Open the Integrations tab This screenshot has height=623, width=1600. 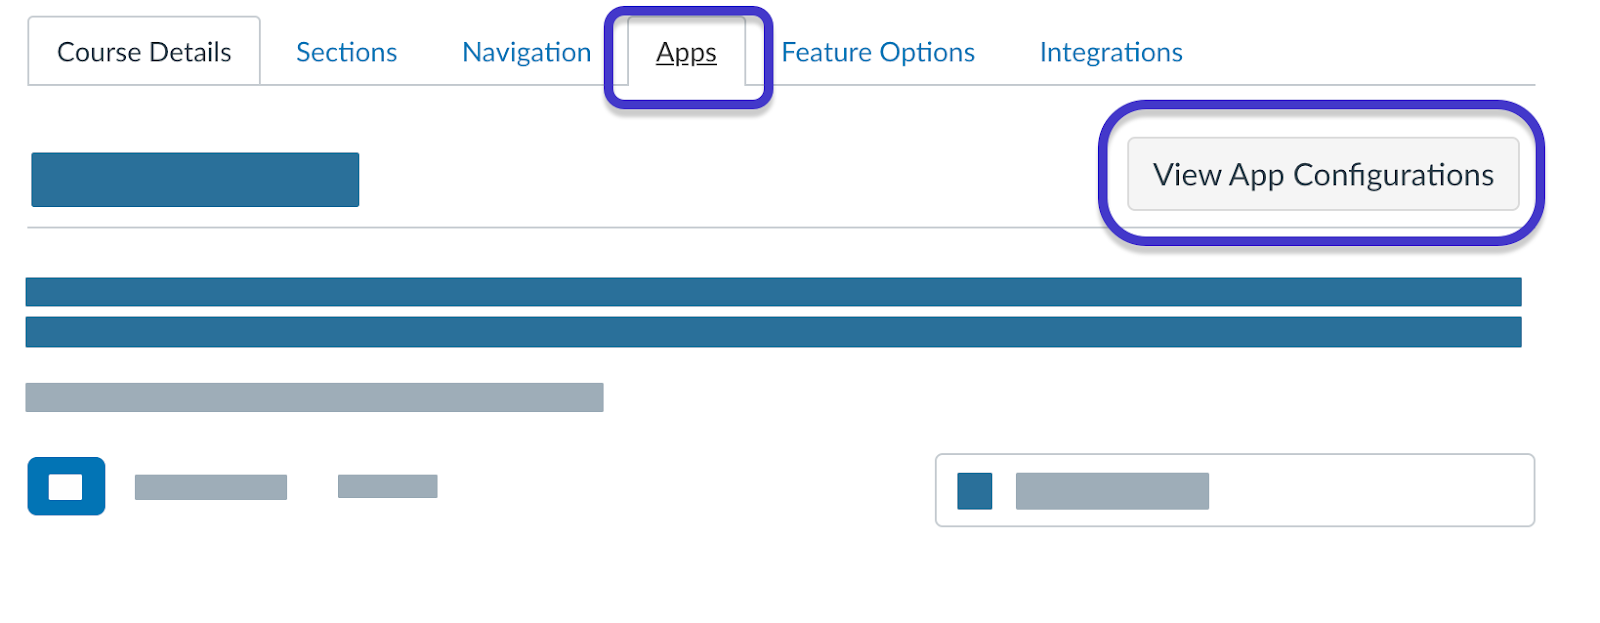click(x=1110, y=51)
